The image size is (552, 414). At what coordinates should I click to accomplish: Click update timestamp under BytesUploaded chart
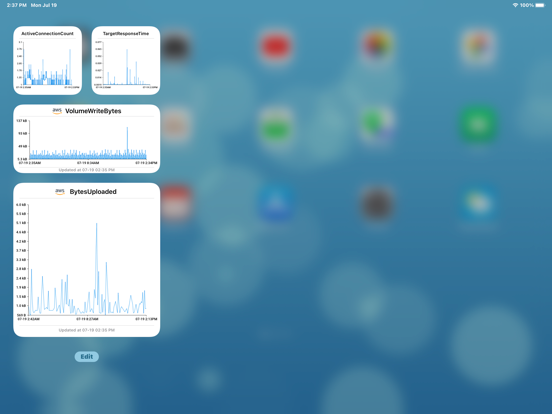click(87, 330)
